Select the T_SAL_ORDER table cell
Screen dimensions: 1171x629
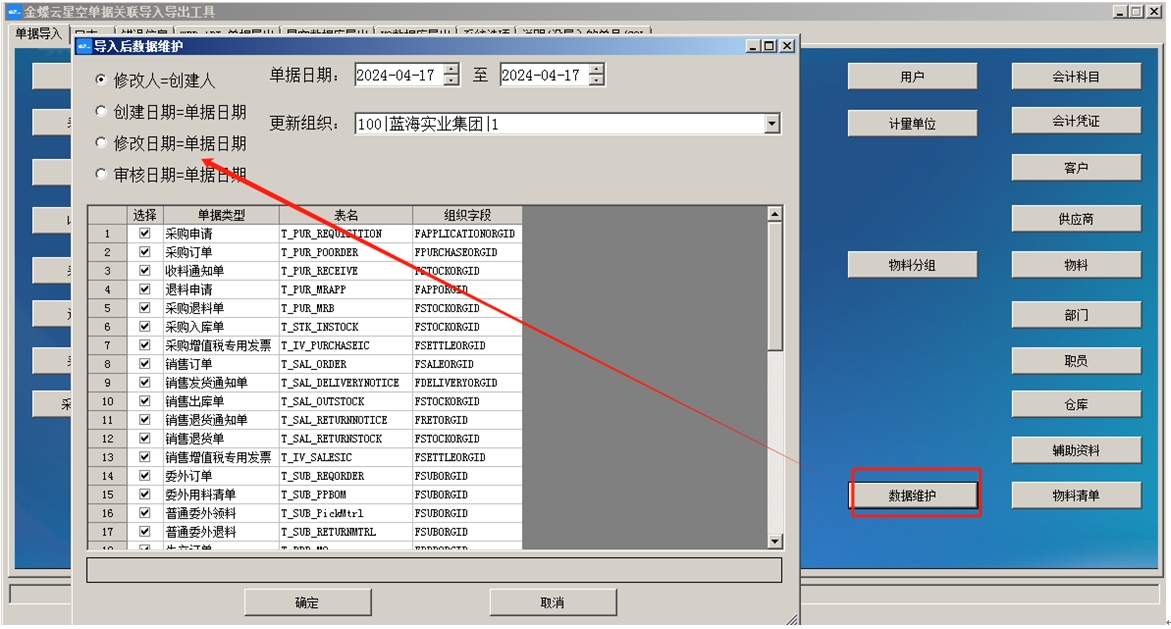click(x=346, y=364)
